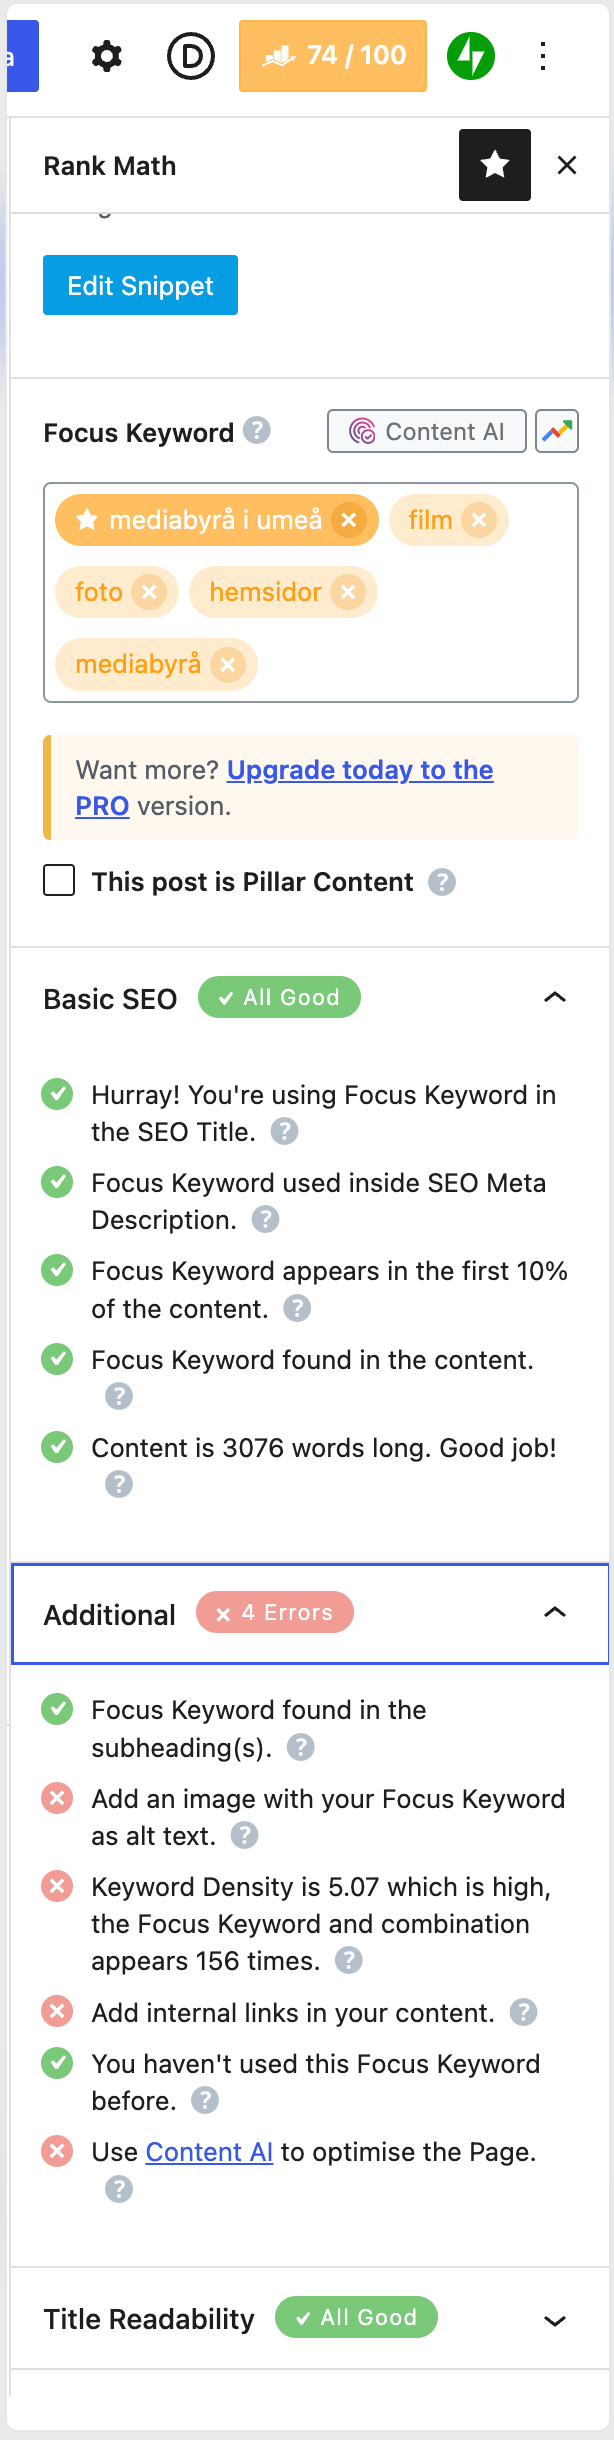Close the Rank Math panel

[x=567, y=166]
